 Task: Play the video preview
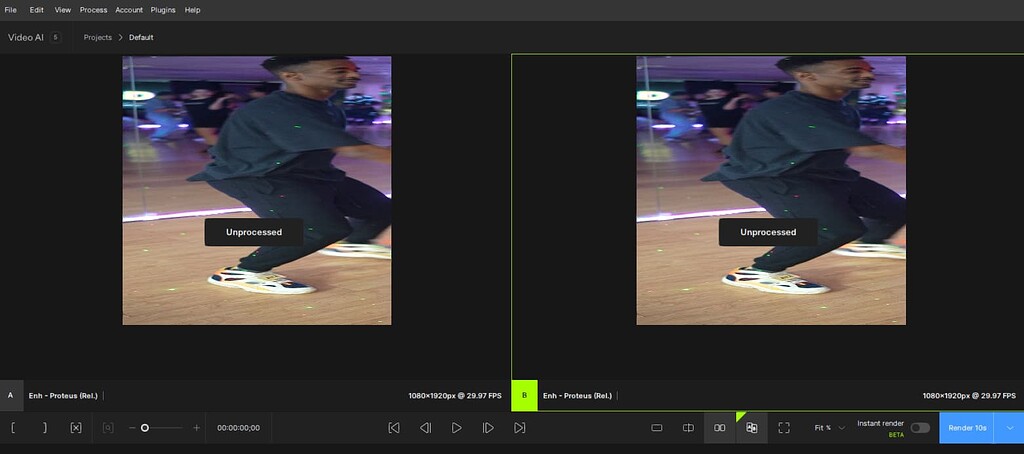[x=456, y=428]
